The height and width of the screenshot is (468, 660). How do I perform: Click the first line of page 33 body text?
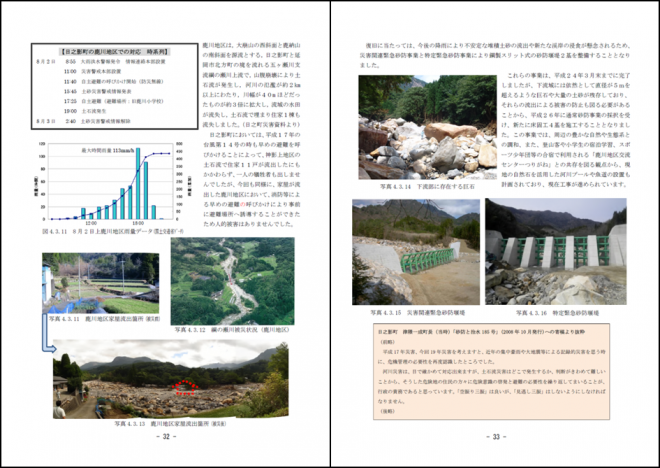pyautogui.click(x=498, y=45)
